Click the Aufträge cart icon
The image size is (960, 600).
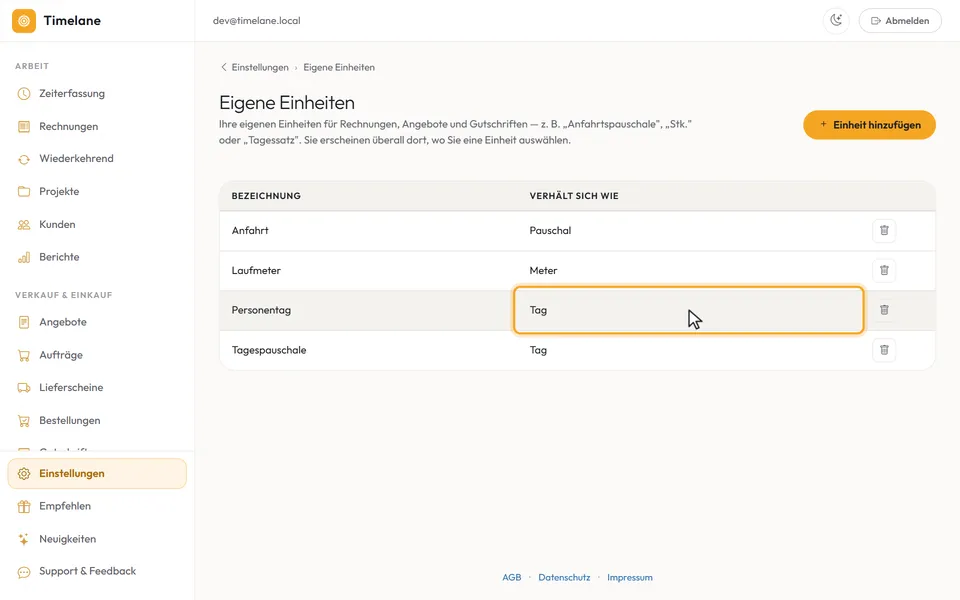tap(24, 355)
